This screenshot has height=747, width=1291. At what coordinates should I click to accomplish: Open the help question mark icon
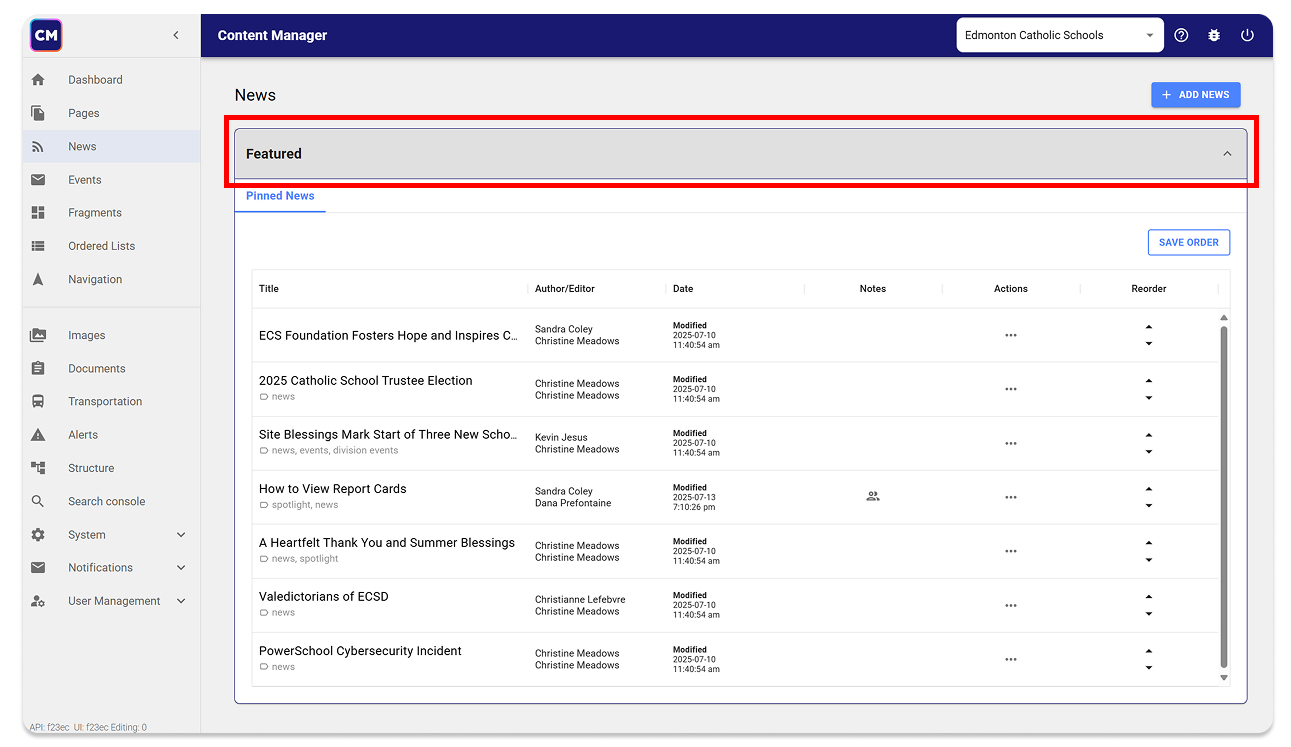click(1181, 35)
